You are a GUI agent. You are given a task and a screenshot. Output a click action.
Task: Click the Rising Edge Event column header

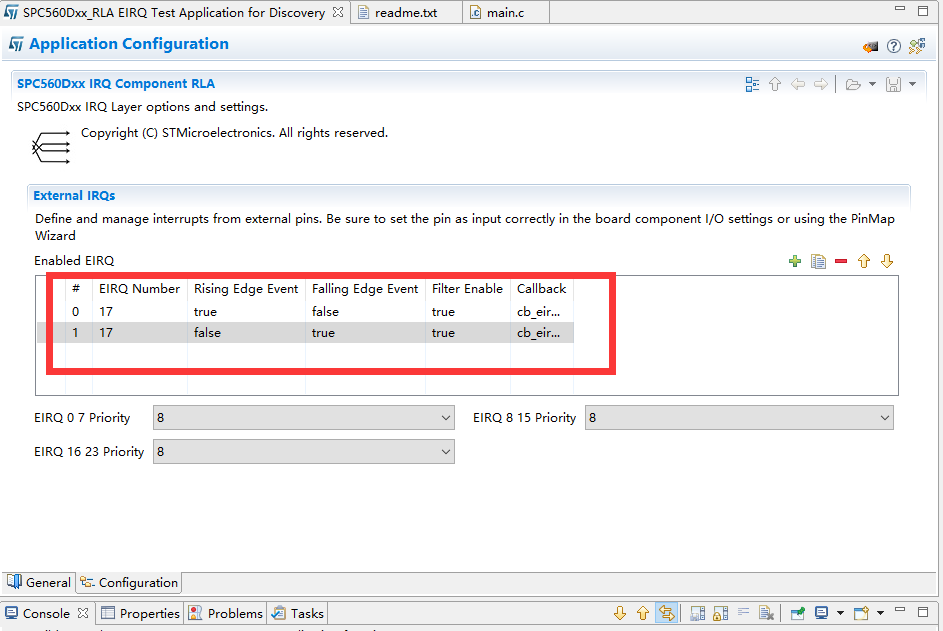[245, 289]
